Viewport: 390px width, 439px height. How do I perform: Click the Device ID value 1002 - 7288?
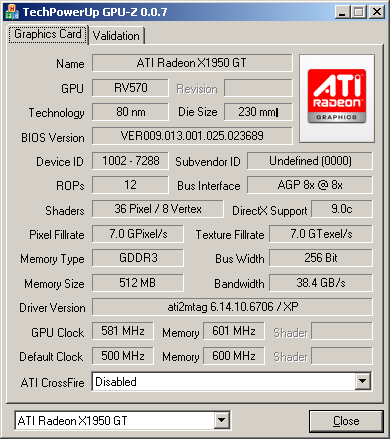coord(130,161)
